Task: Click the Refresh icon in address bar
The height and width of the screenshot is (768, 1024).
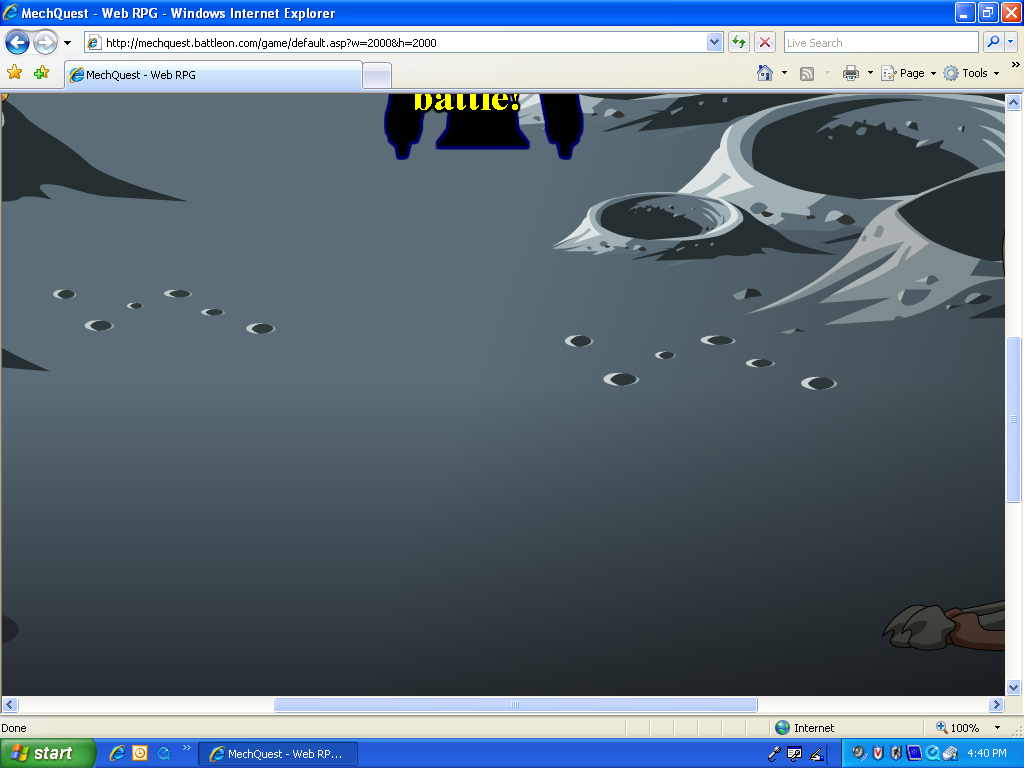Action: [738, 42]
